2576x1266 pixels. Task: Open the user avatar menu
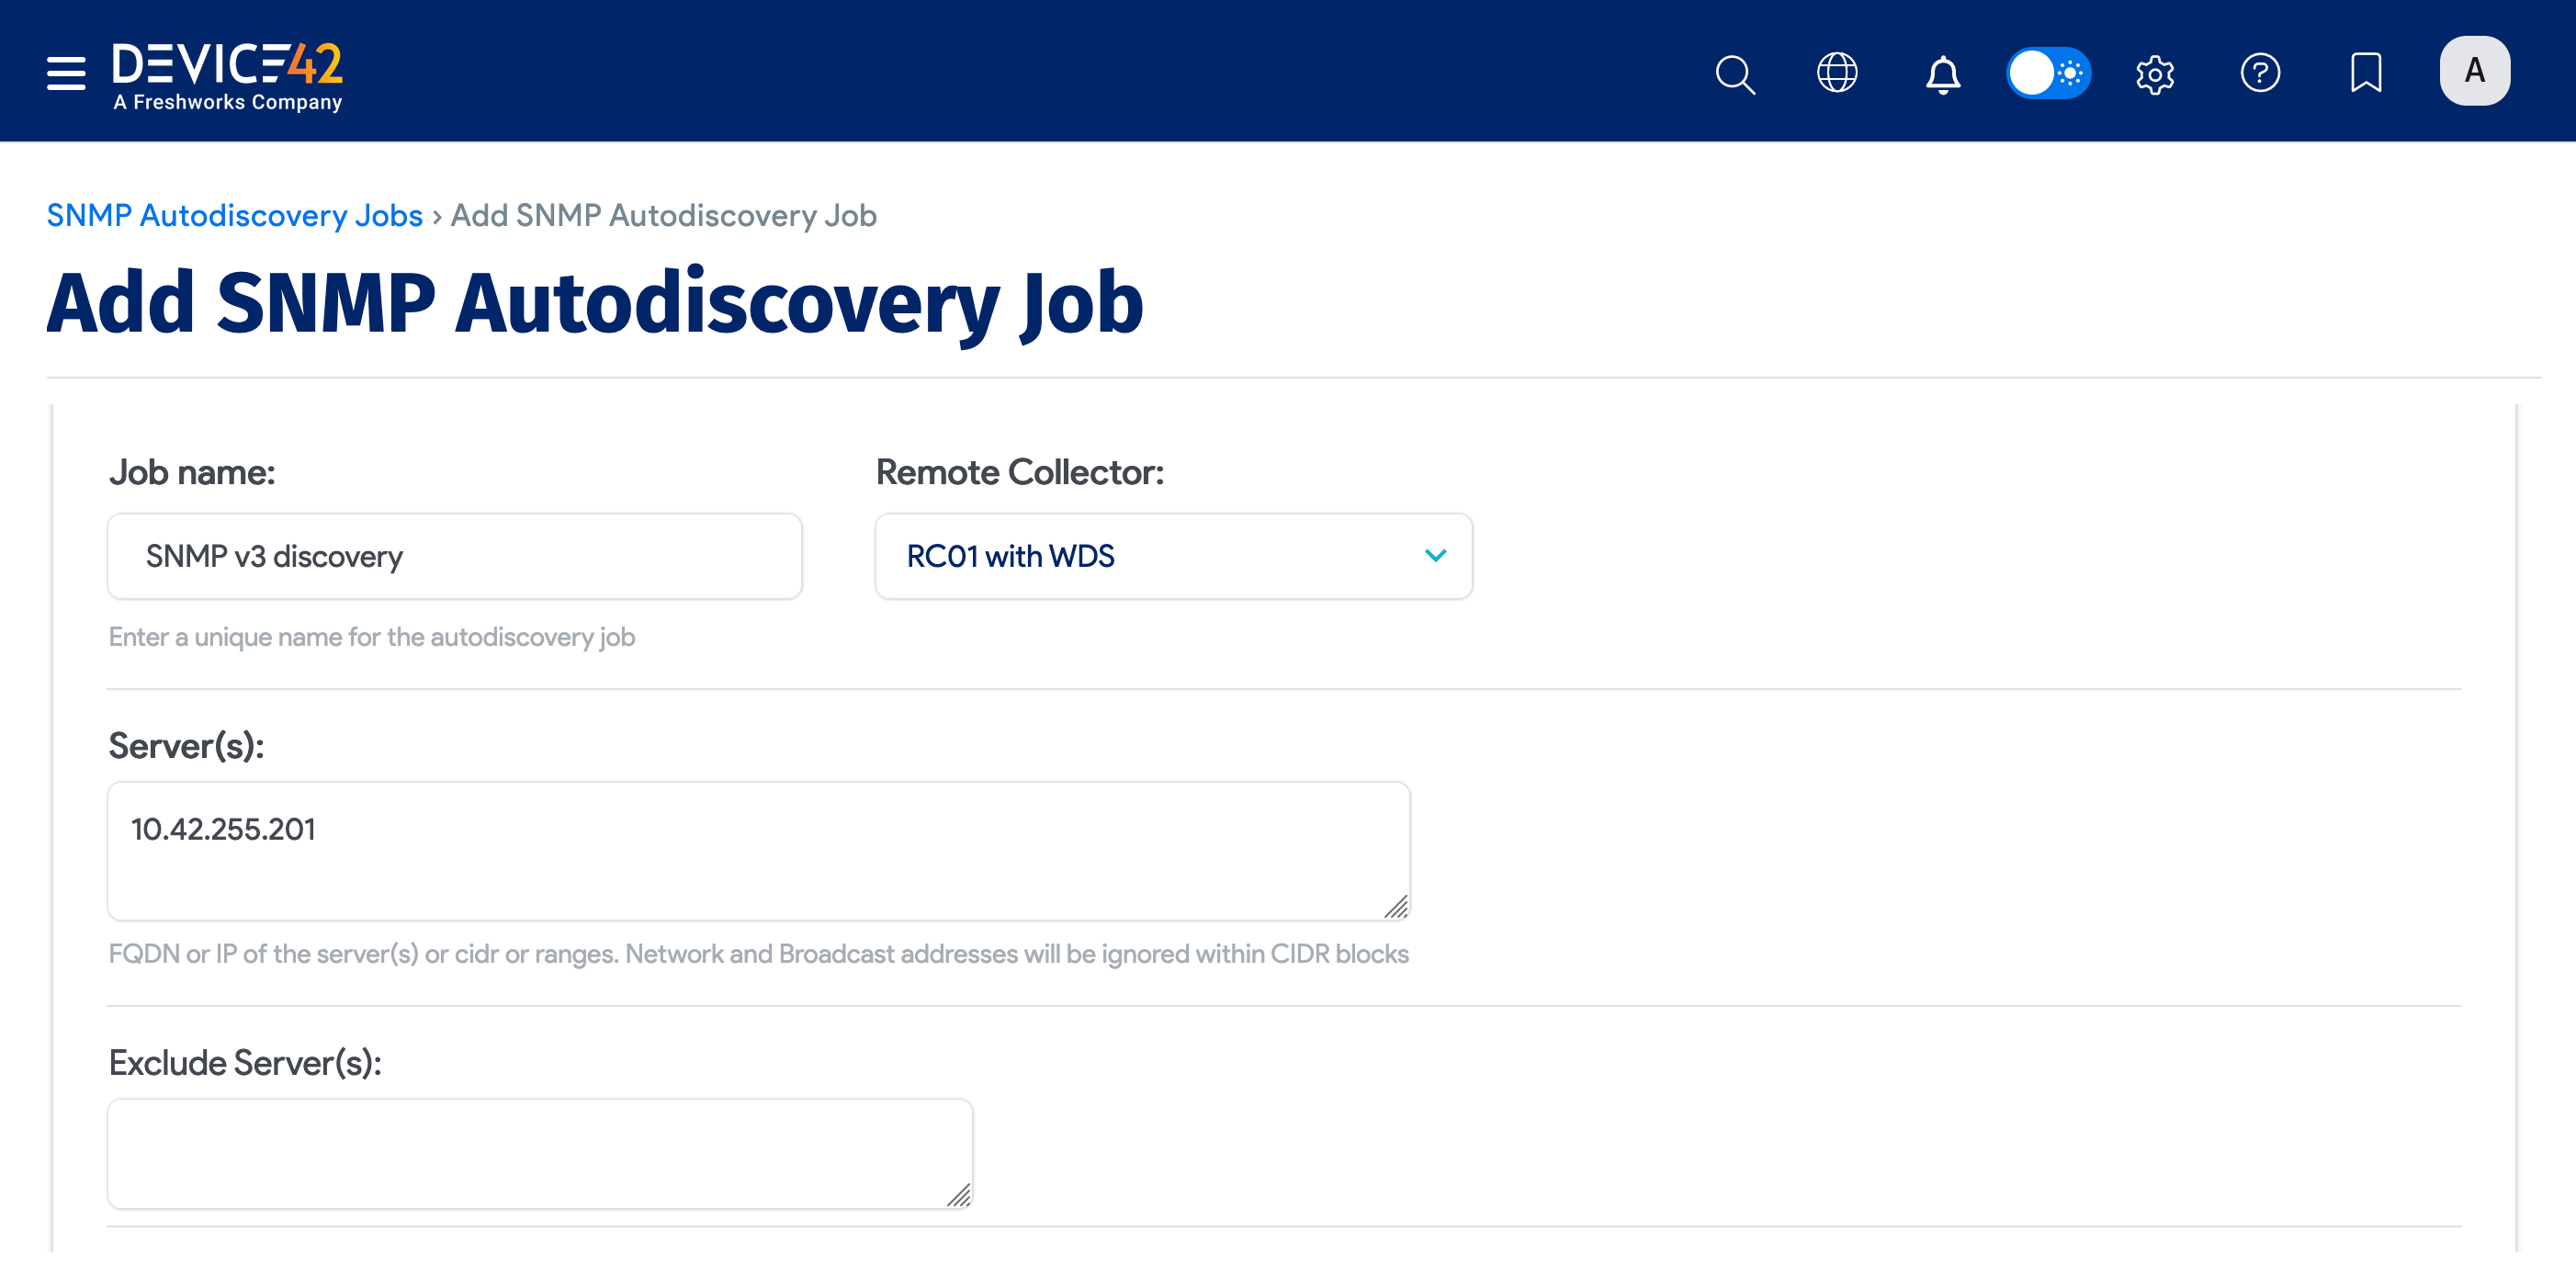2474,69
